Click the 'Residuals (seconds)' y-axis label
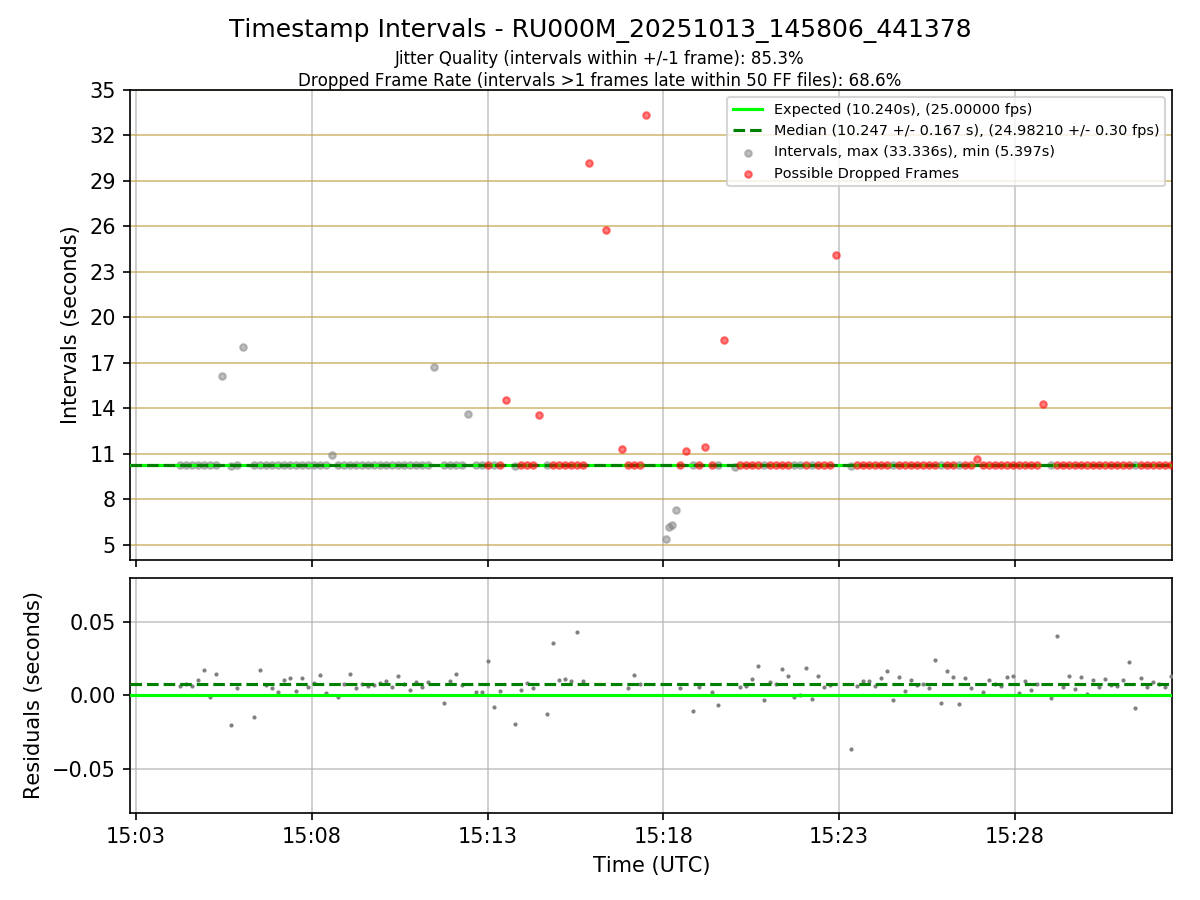The height and width of the screenshot is (900, 1200). click(x=33, y=695)
